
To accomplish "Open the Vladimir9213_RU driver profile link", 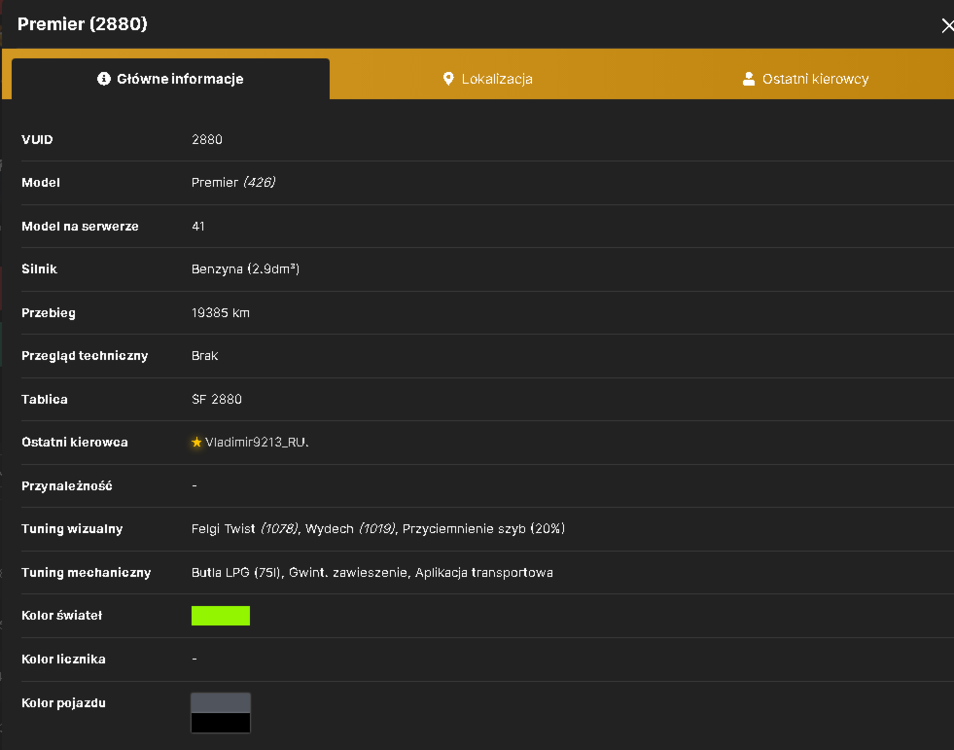I will [257, 442].
